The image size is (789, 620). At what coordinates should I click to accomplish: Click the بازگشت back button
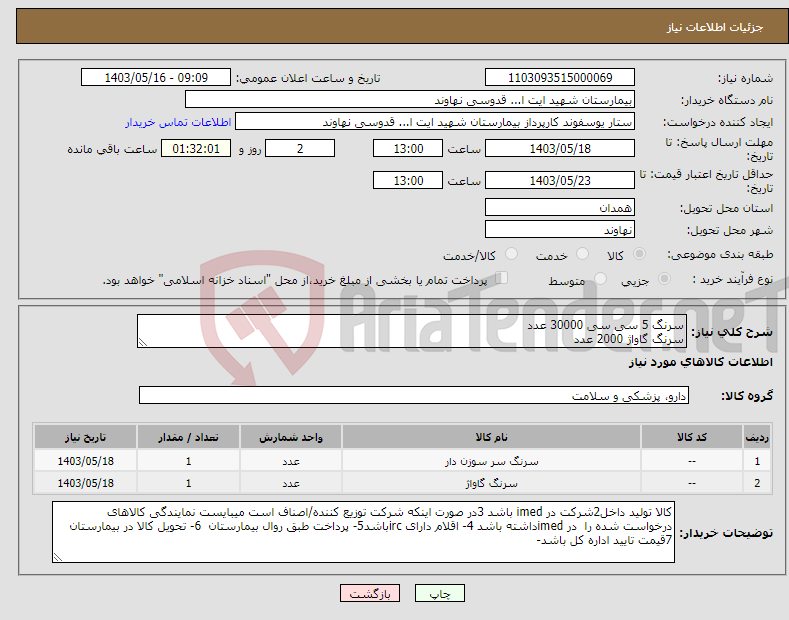point(370,594)
